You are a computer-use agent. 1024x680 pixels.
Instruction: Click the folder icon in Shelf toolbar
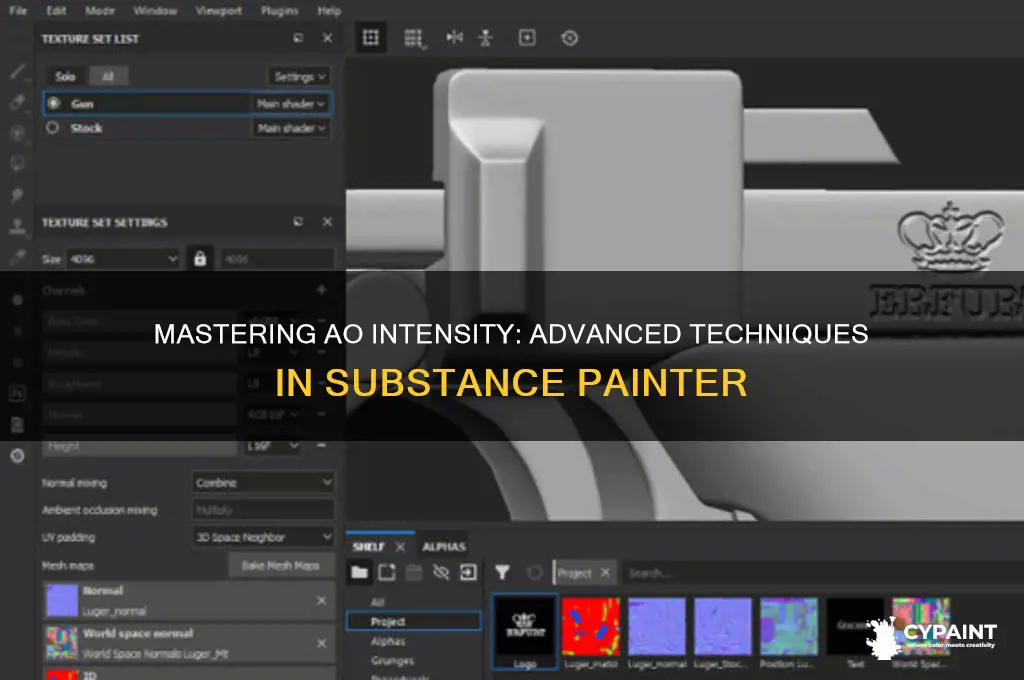pos(359,573)
